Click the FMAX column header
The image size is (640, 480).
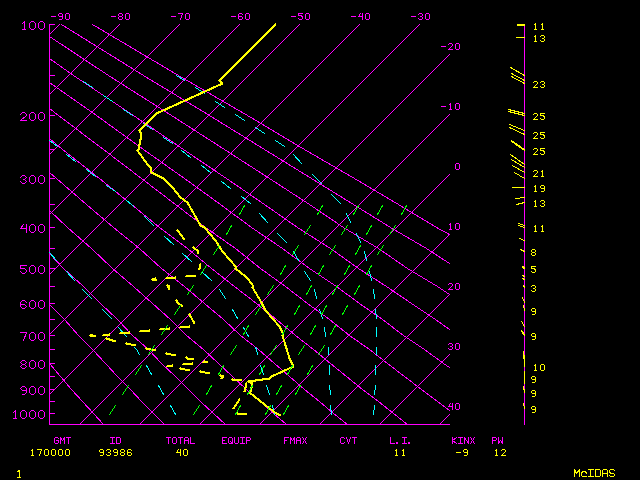click(x=294, y=440)
